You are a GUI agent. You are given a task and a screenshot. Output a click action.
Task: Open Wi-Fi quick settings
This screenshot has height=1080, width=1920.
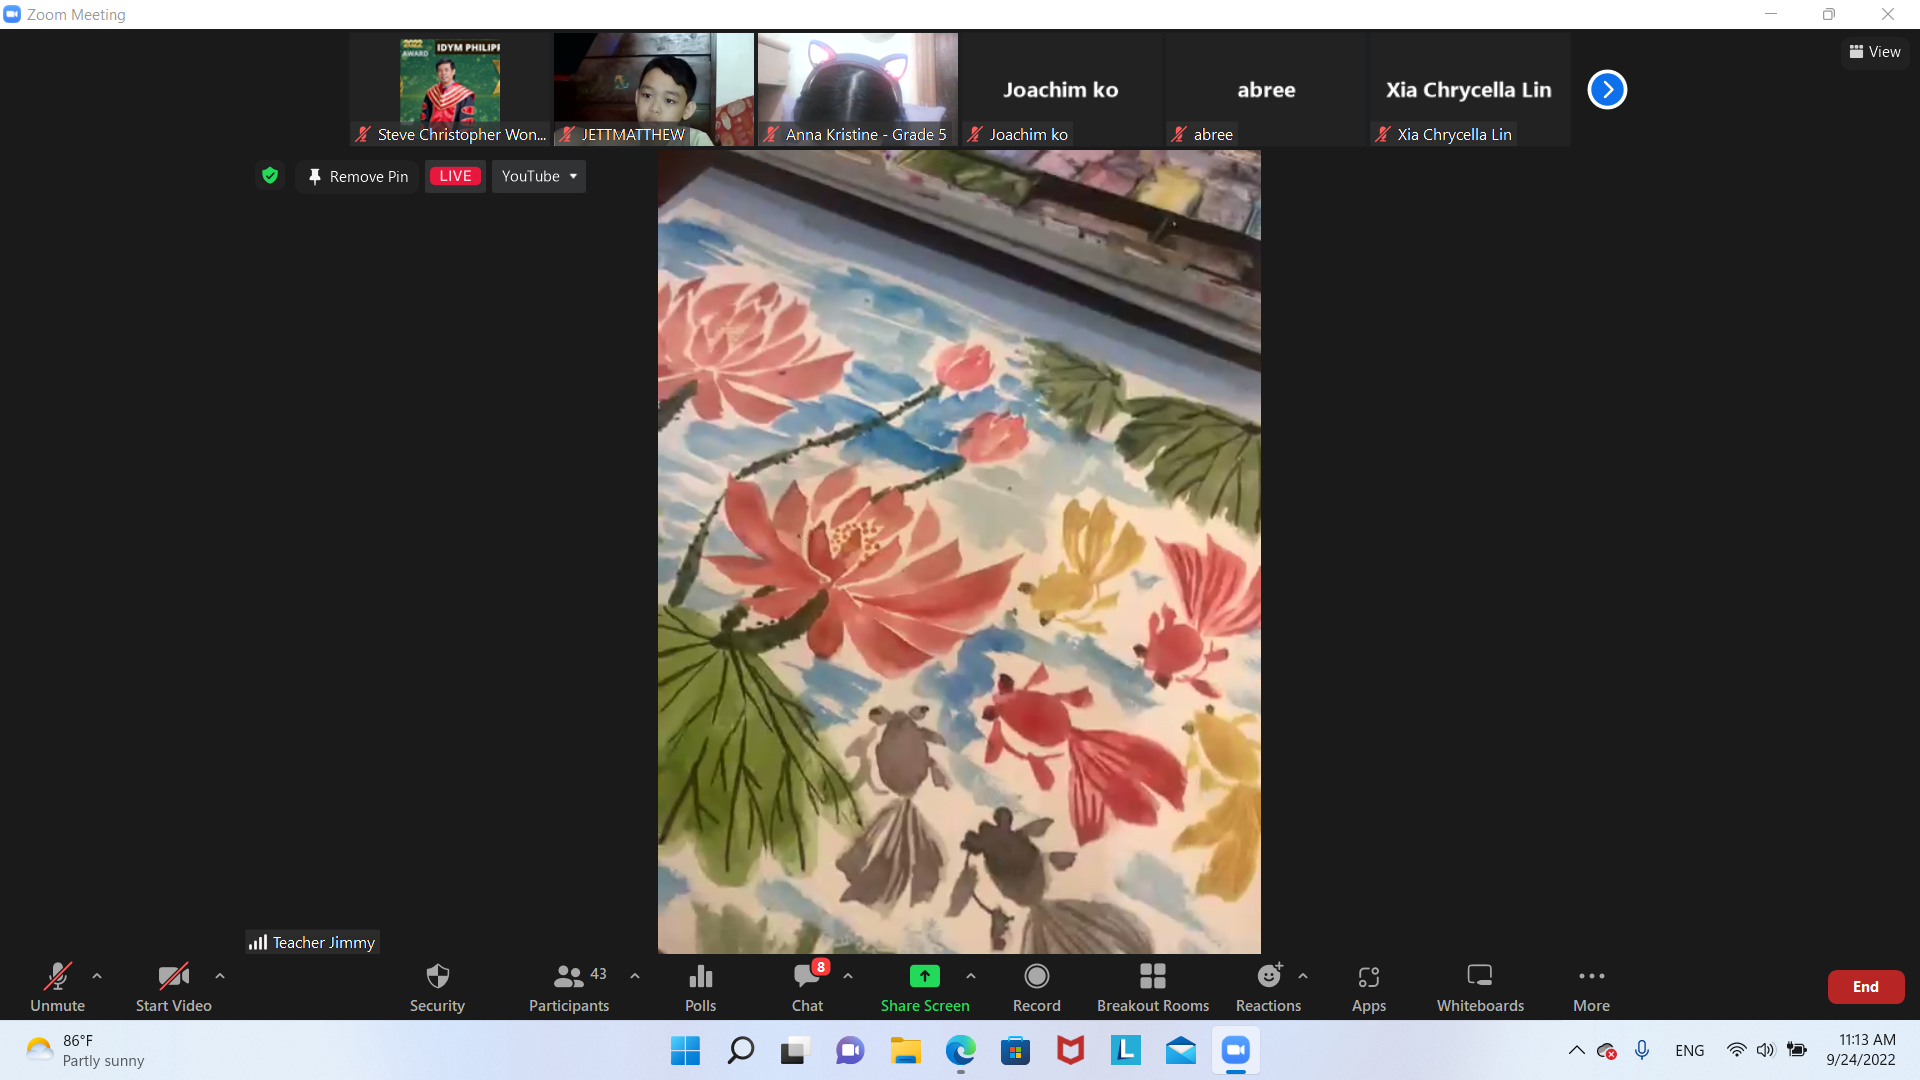(1737, 1050)
